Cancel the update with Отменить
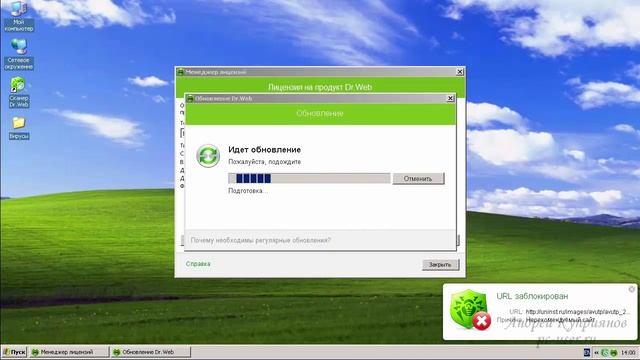This screenshot has width=640, height=360. tap(418, 178)
